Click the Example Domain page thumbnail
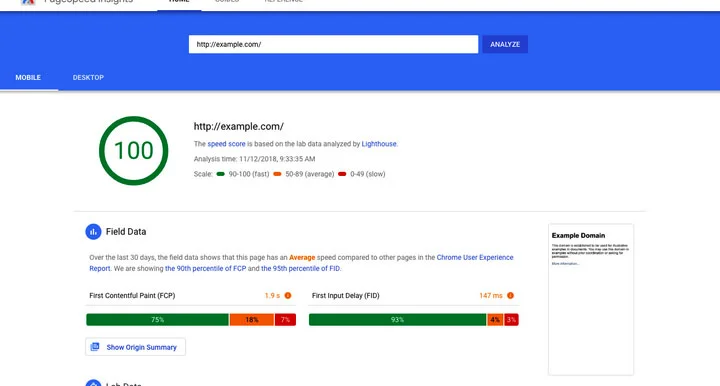The width and height of the screenshot is (720, 386). 591,299
